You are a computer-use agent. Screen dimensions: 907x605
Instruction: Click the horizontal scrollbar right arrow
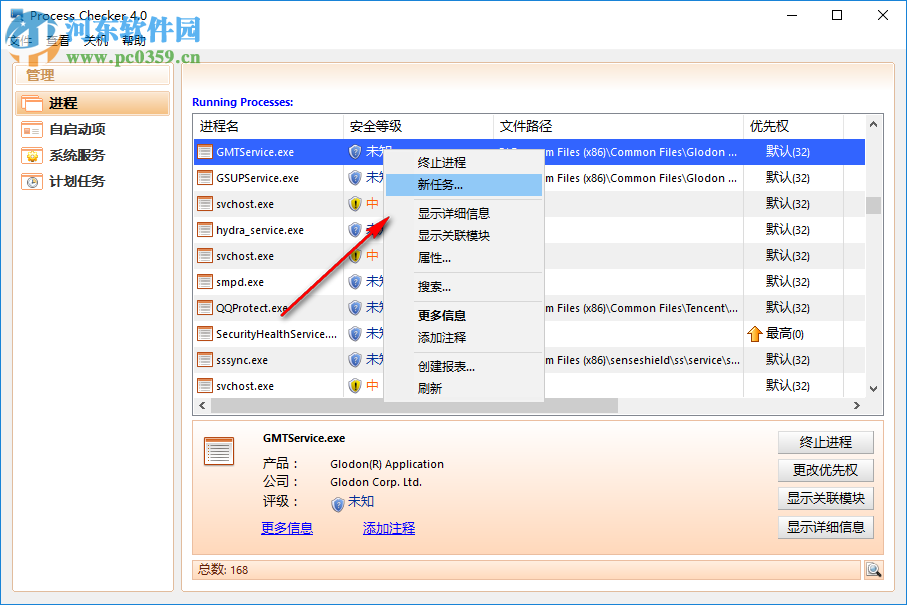[858, 406]
